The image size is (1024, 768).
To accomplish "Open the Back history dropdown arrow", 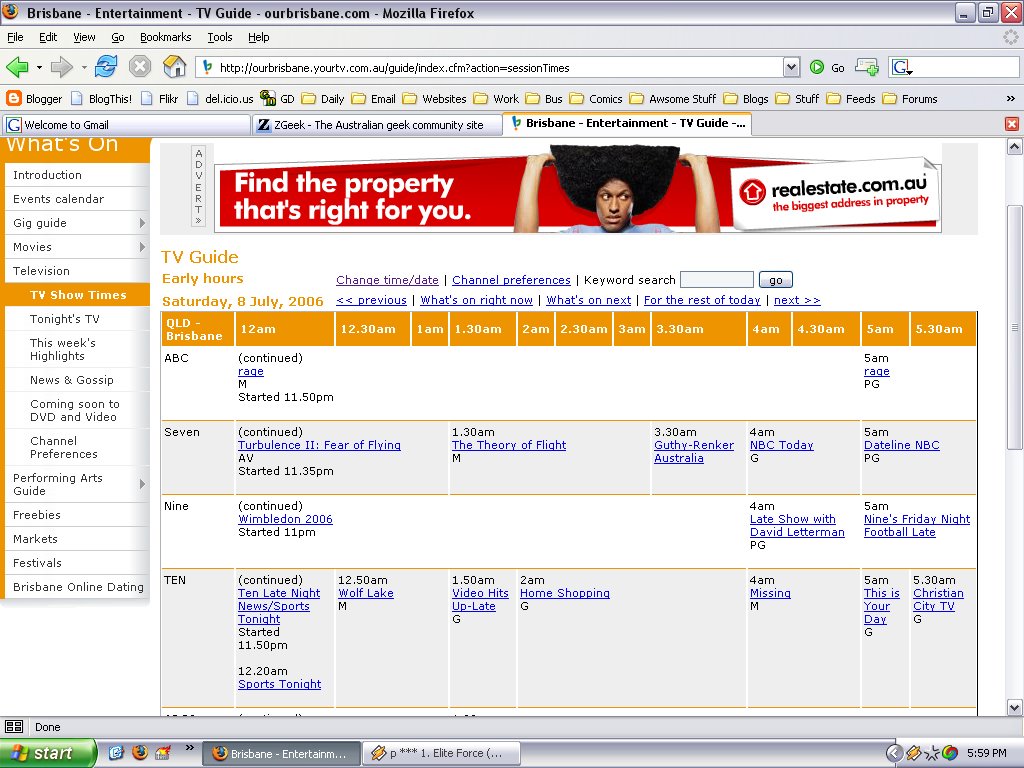I will click(39, 67).
